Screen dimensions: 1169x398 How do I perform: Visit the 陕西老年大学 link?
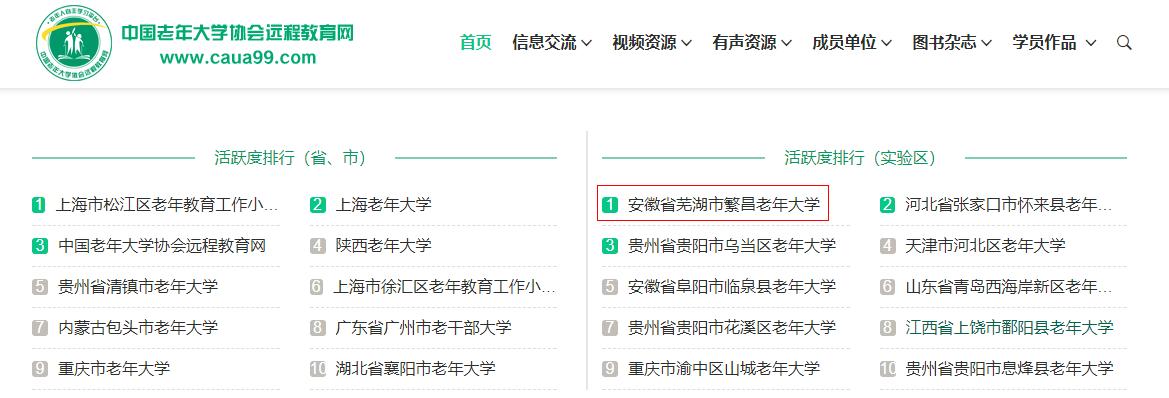[x=383, y=245]
